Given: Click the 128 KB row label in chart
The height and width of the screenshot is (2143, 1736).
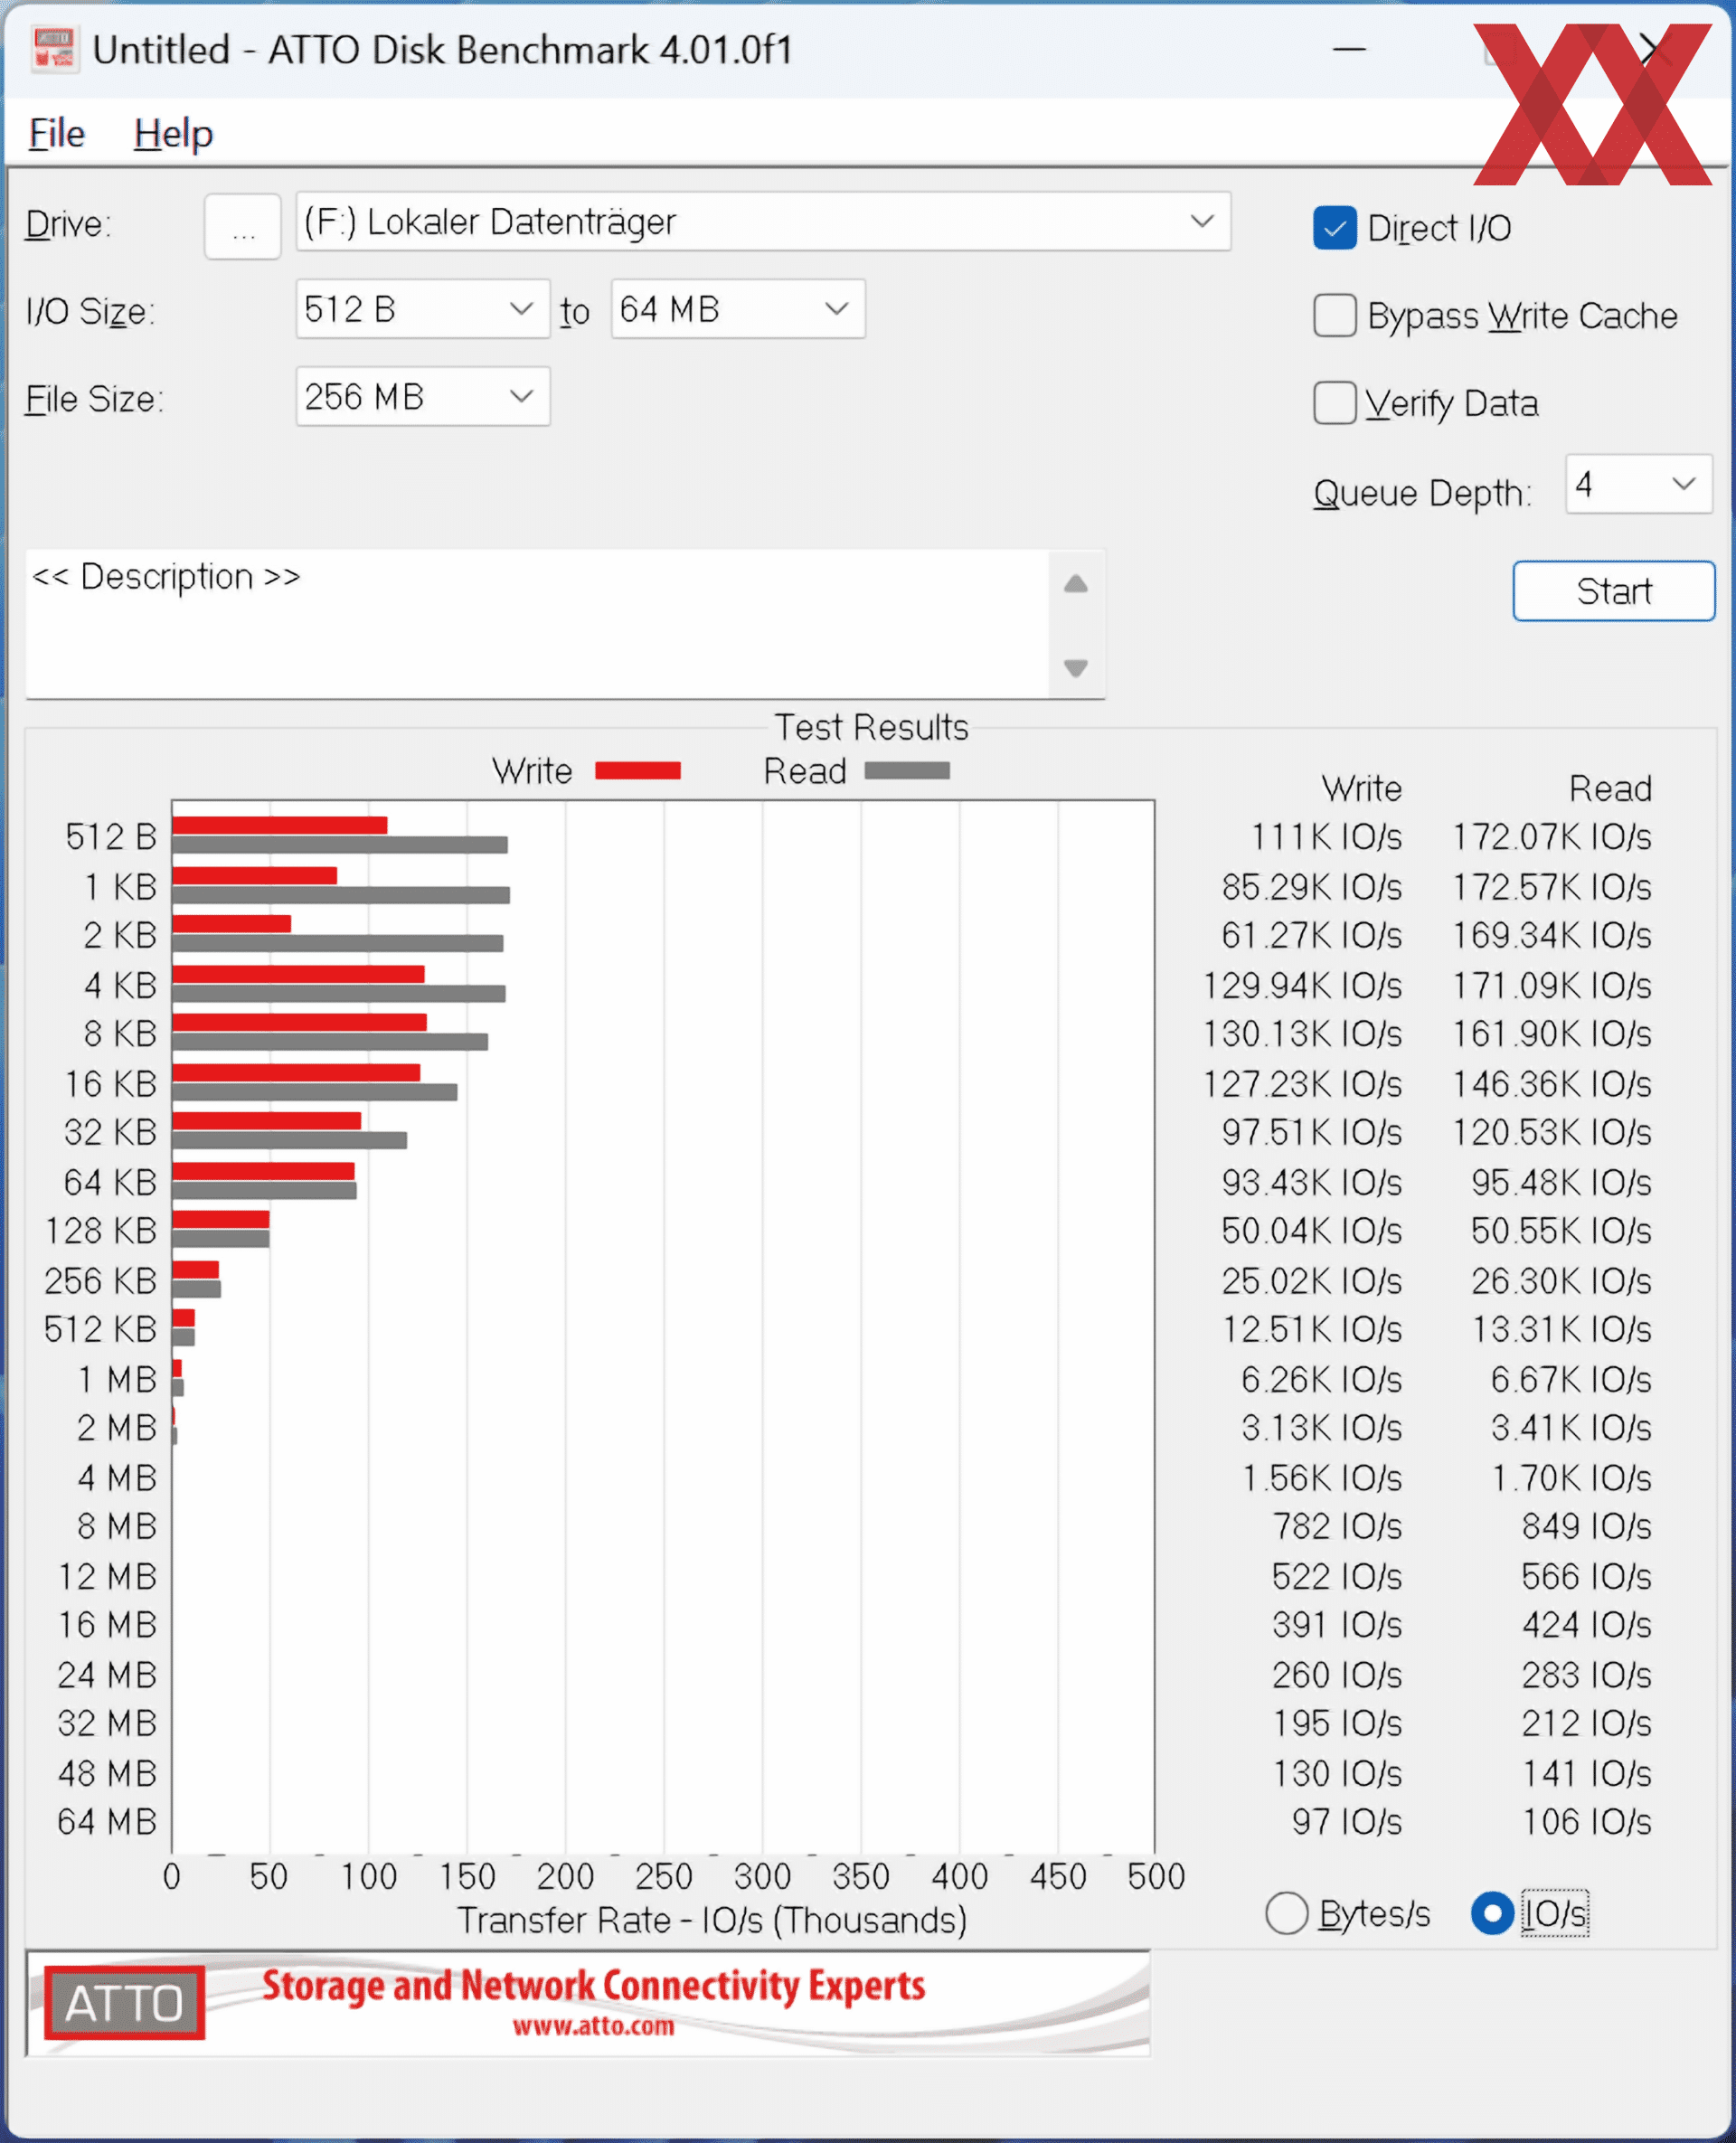Looking at the screenshot, I should [x=101, y=1231].
